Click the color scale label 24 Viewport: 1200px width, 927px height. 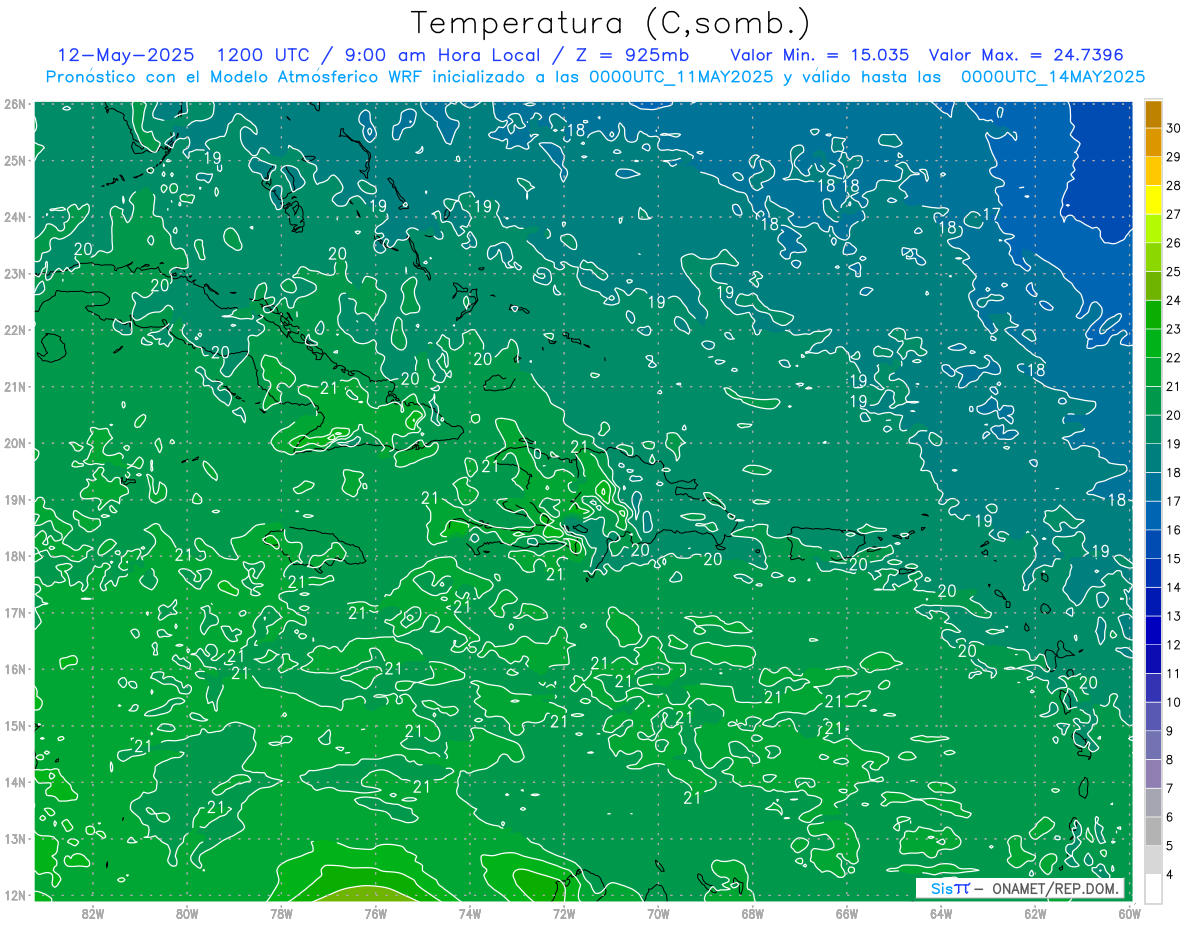click(1174, 300)
